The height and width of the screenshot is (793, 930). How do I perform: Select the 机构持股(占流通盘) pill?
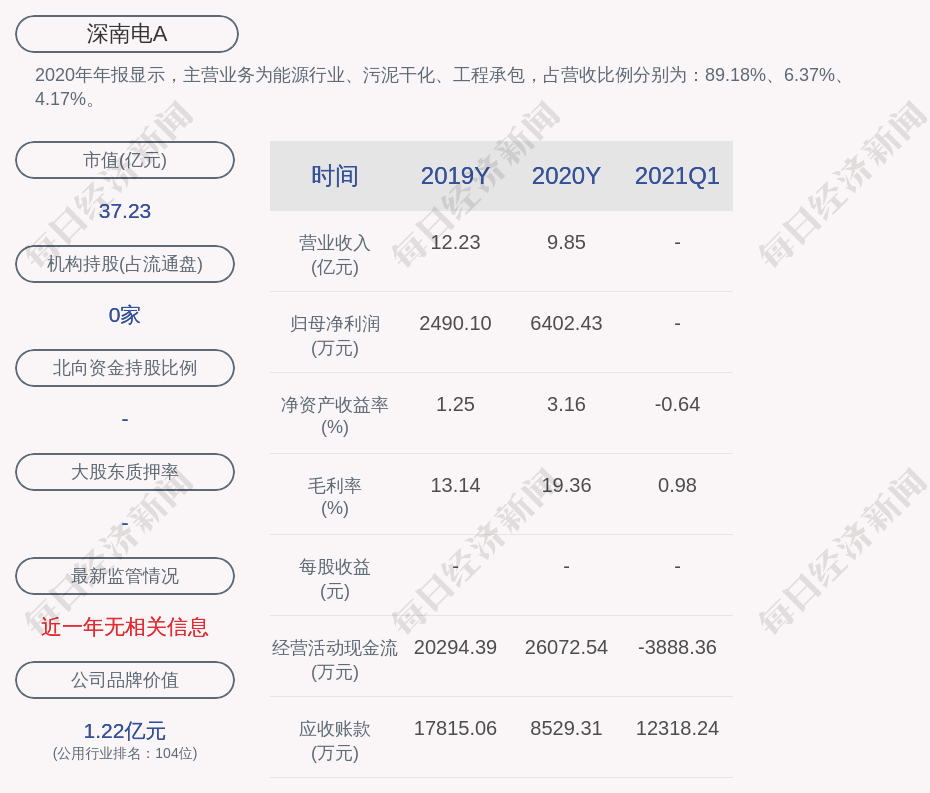pos(125,264)
